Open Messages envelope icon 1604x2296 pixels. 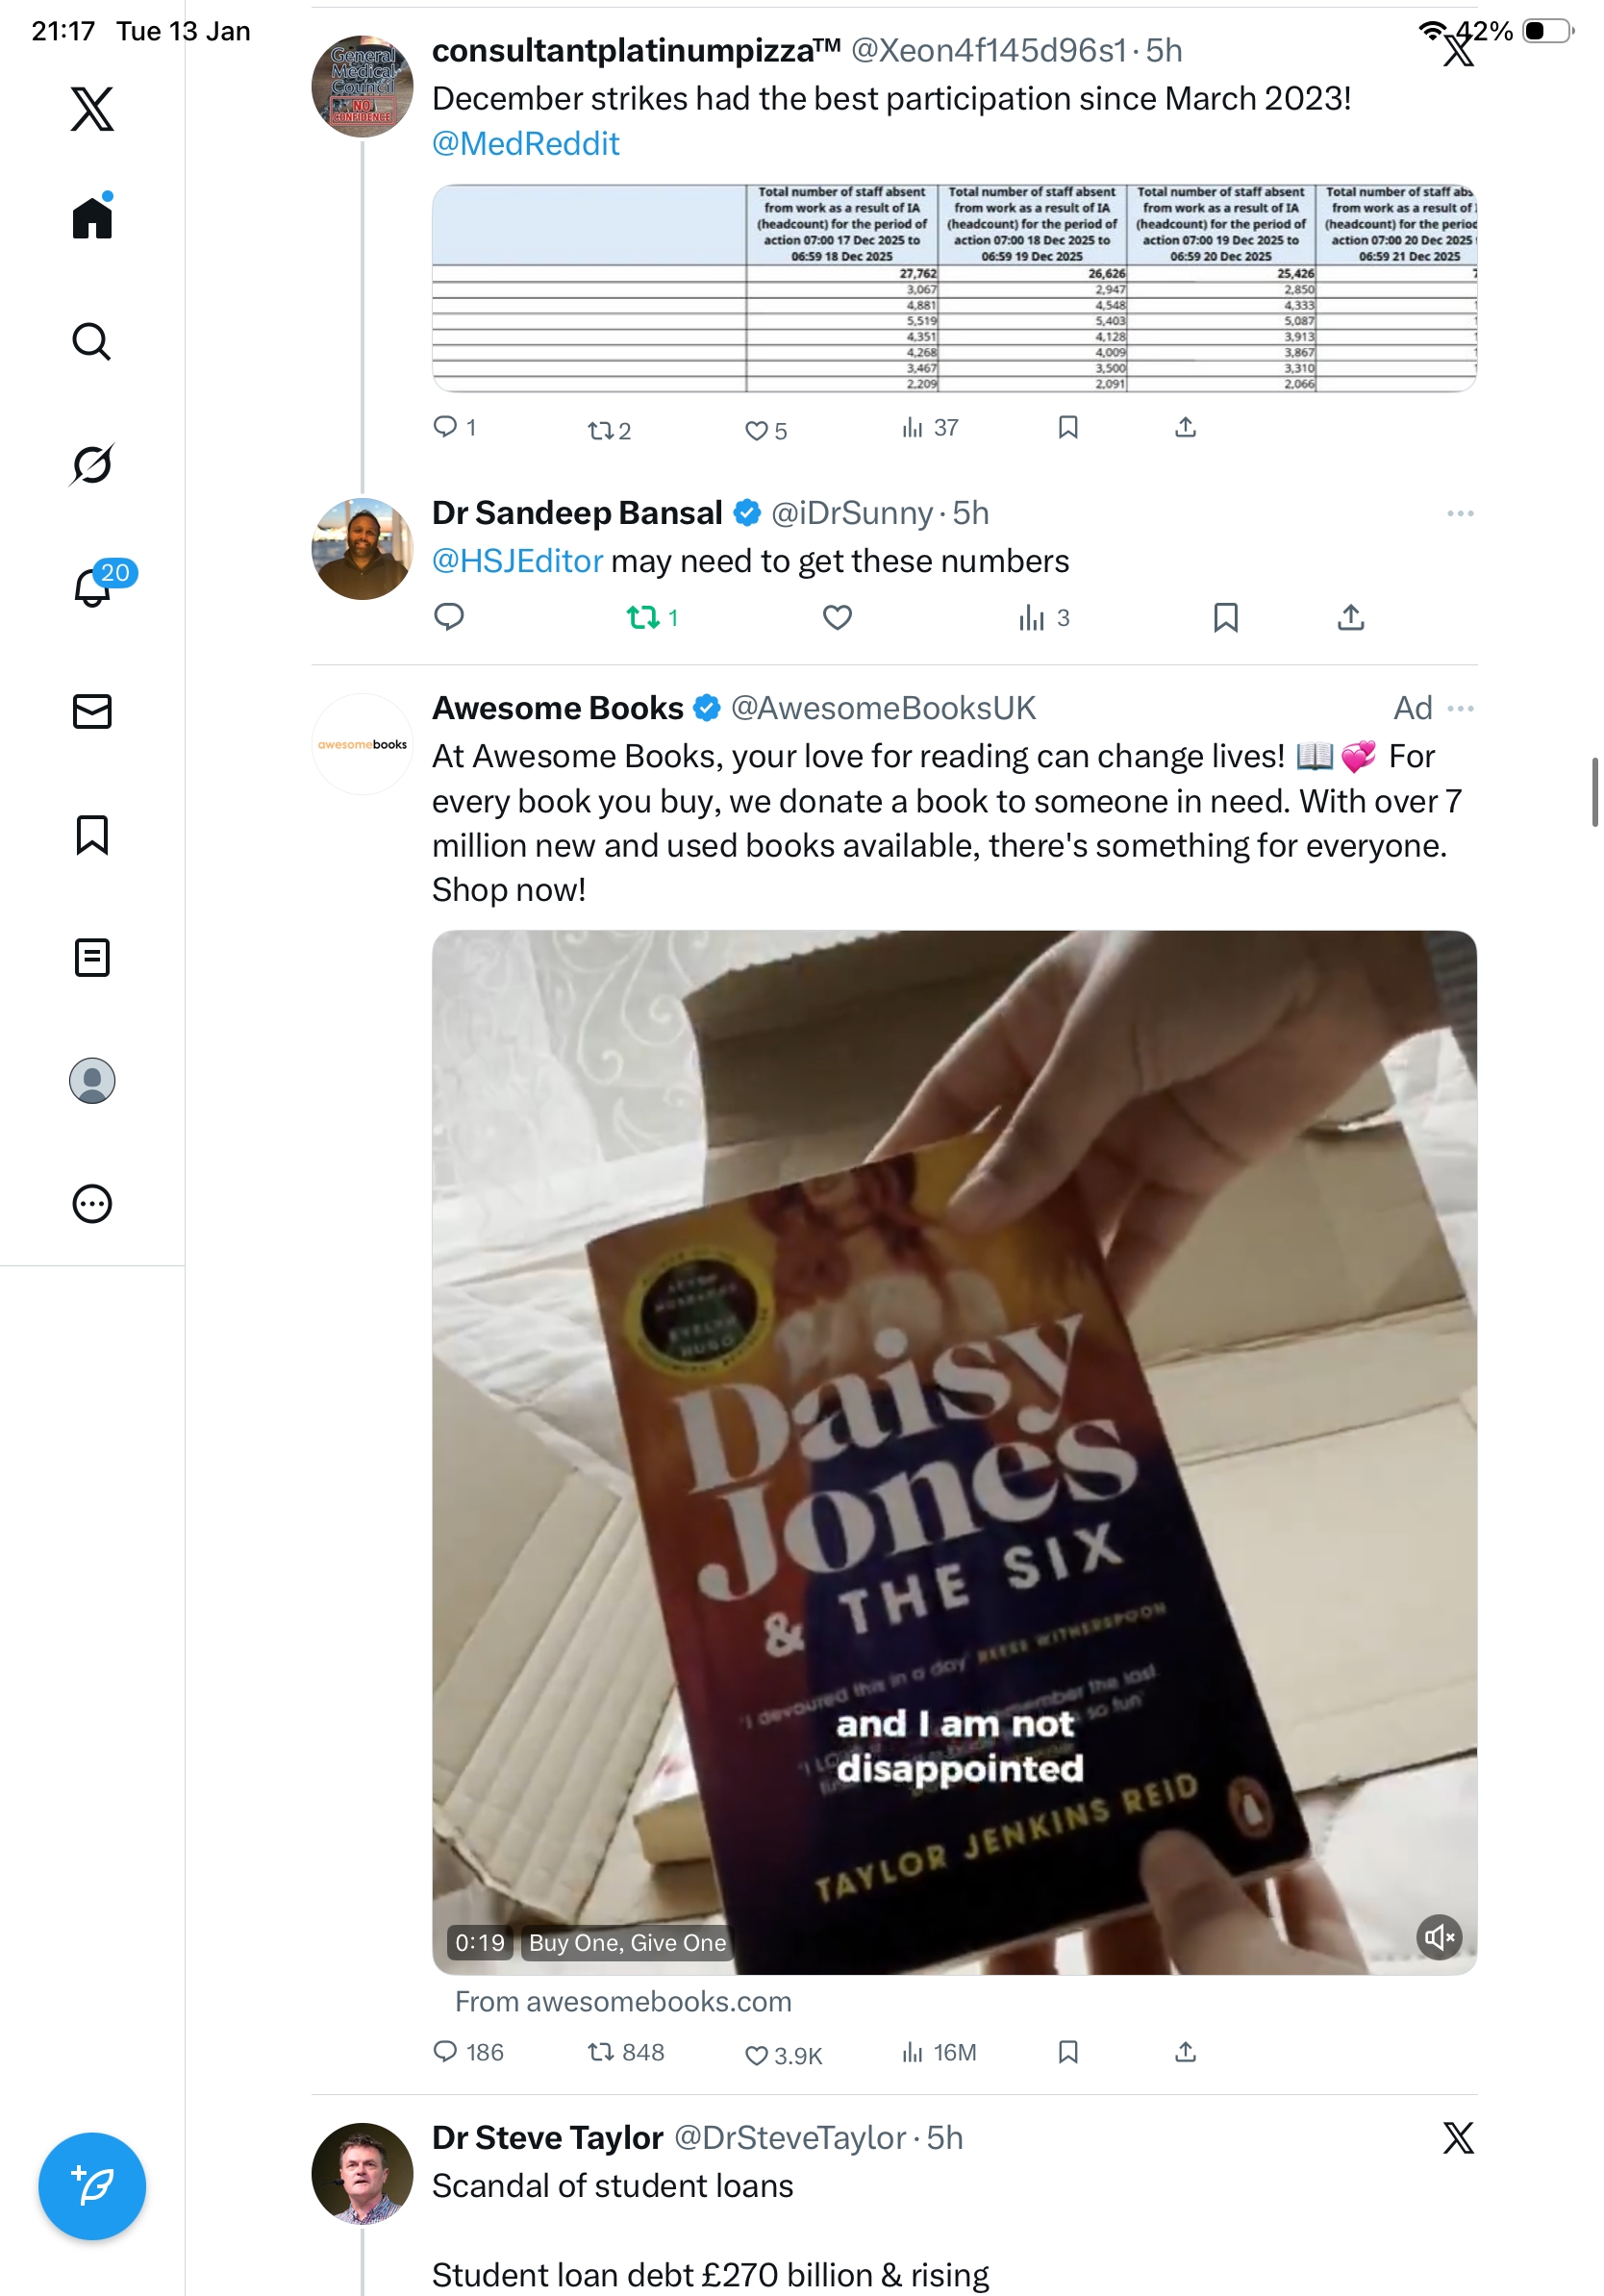click(92, 711)
